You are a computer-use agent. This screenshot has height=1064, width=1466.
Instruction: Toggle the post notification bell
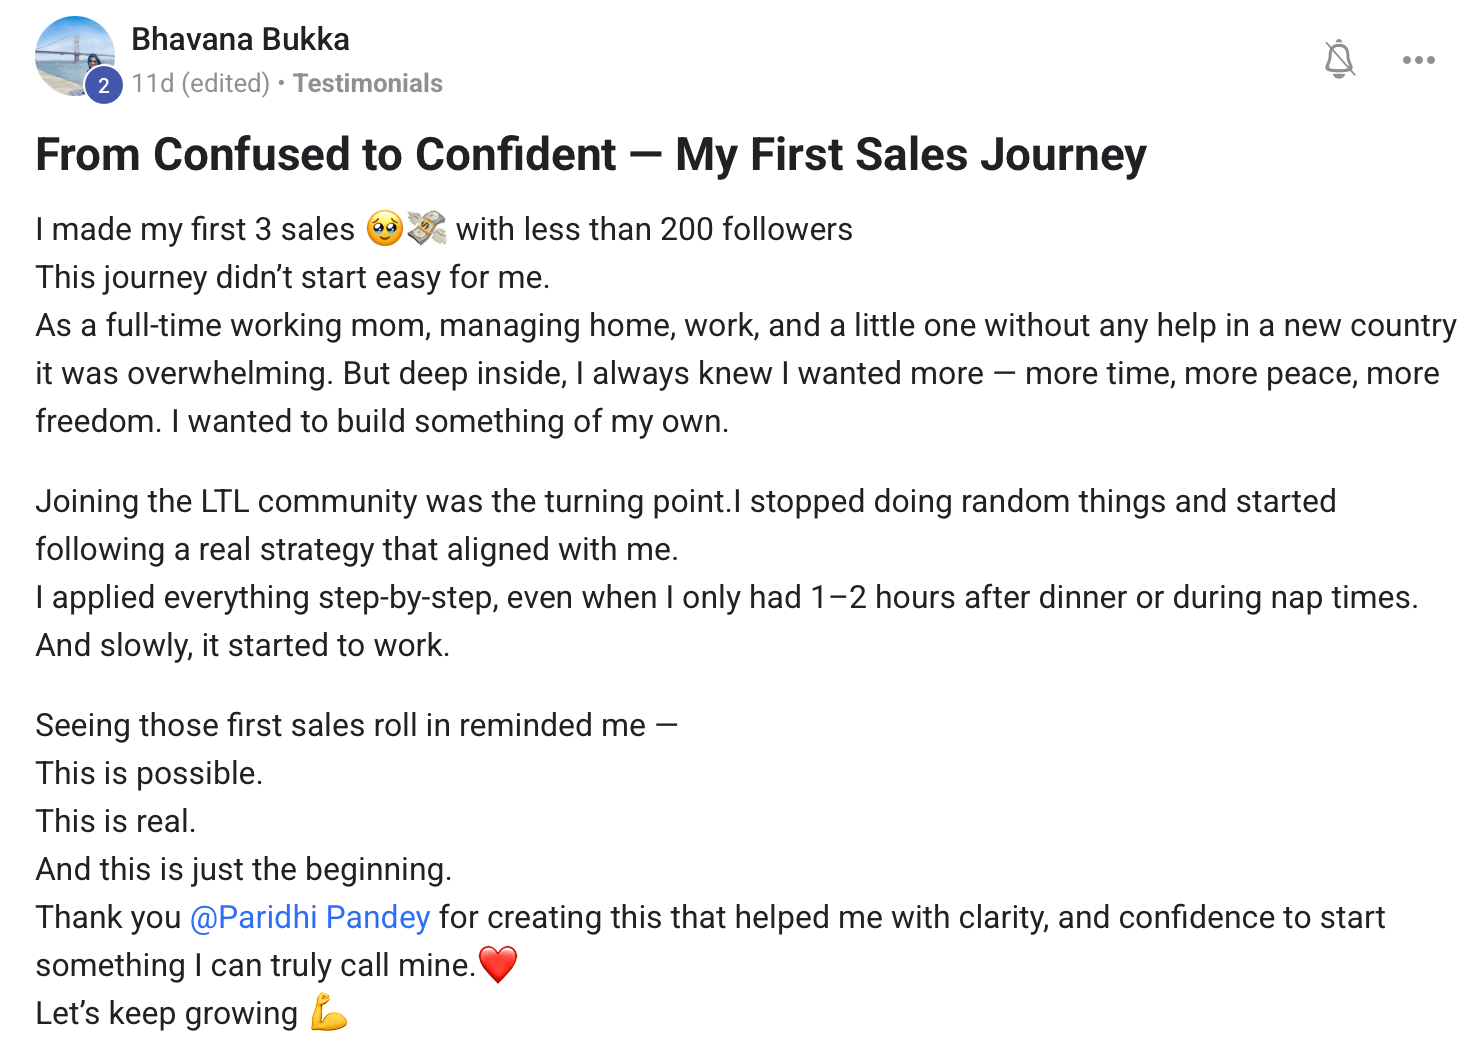coord(1339,59)
